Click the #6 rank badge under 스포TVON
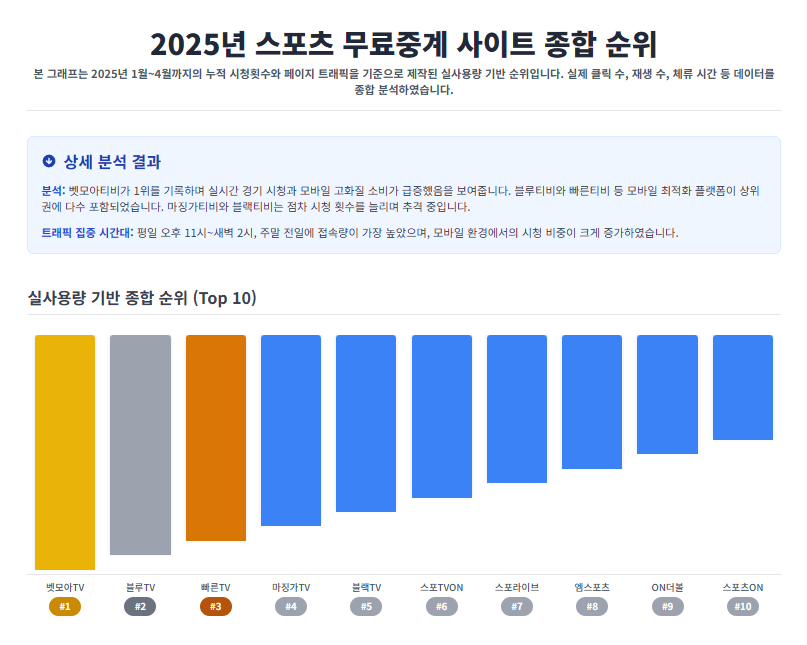 (442, 607)
